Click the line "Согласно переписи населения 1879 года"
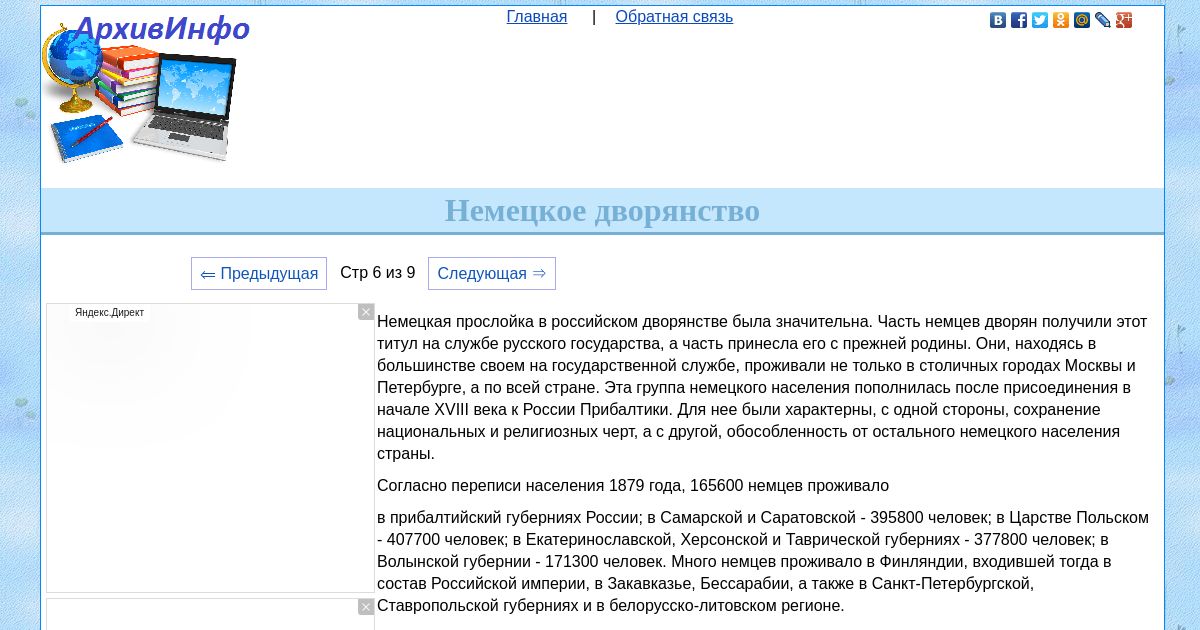 coord(633,486)
